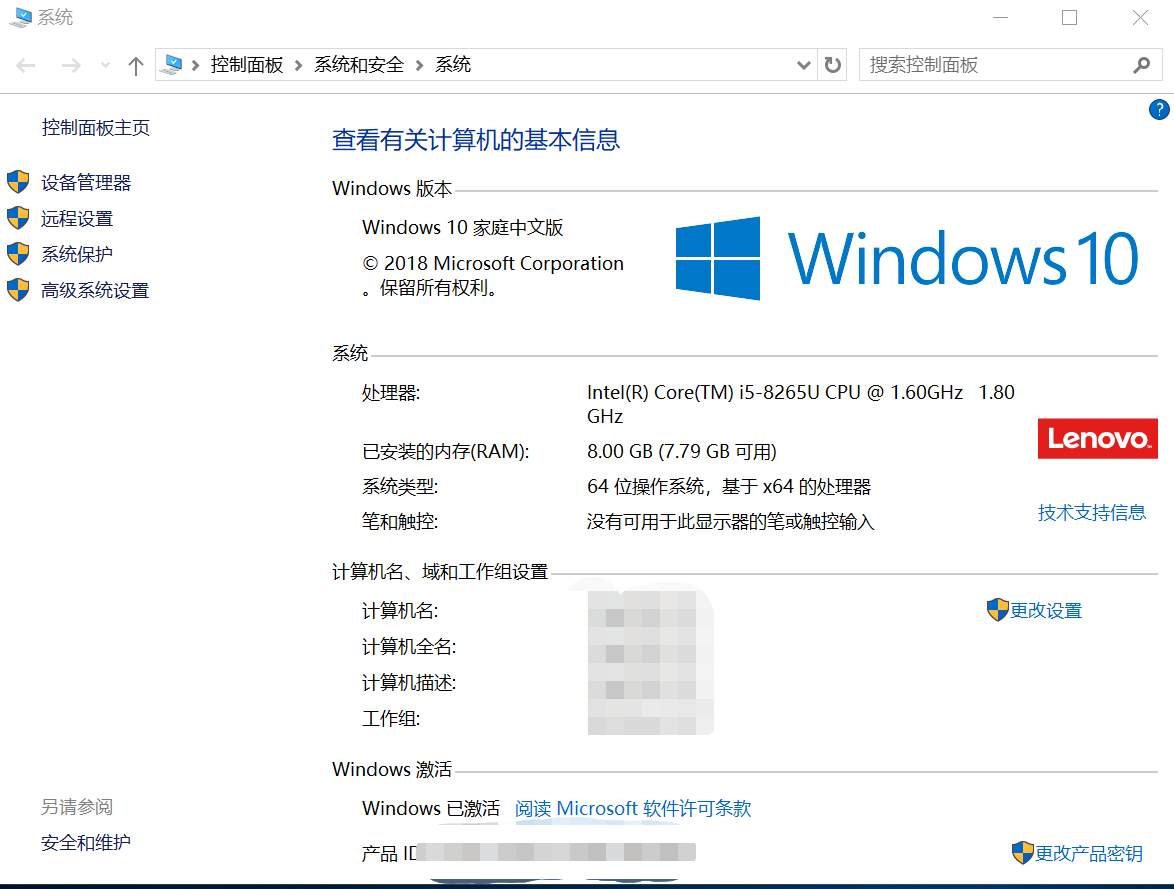1174x889 pixels.
Task: Click the shield icon beside 设备管理器
Action: point(18,182)
